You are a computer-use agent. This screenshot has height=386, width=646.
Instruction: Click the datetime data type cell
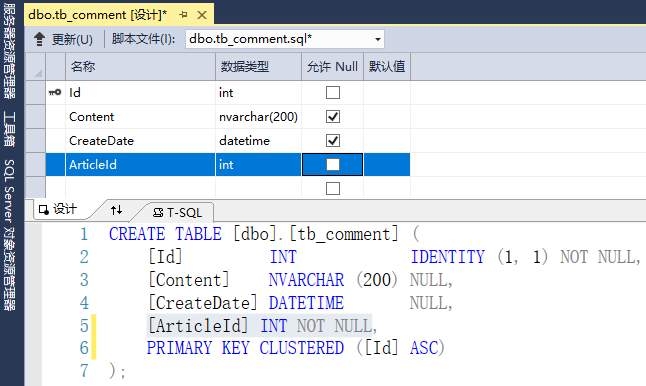258,140
